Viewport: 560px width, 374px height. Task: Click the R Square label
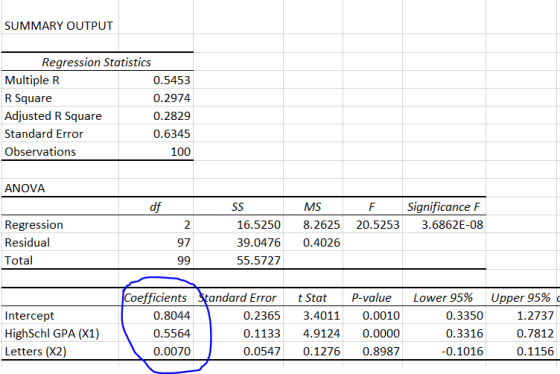point(28,98)
